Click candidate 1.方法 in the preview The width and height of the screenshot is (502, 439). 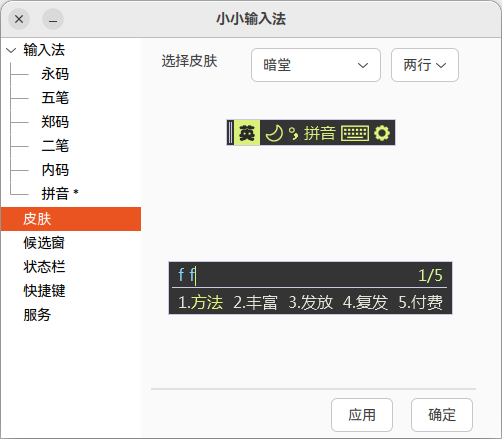click(200, 302)
